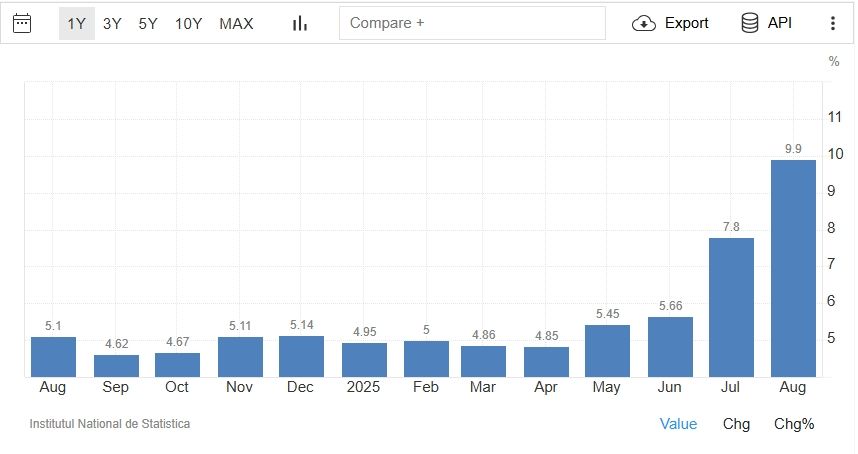Select the 1Y time range
This screenshot has height=454, width=858.
(x=76, y=23)
